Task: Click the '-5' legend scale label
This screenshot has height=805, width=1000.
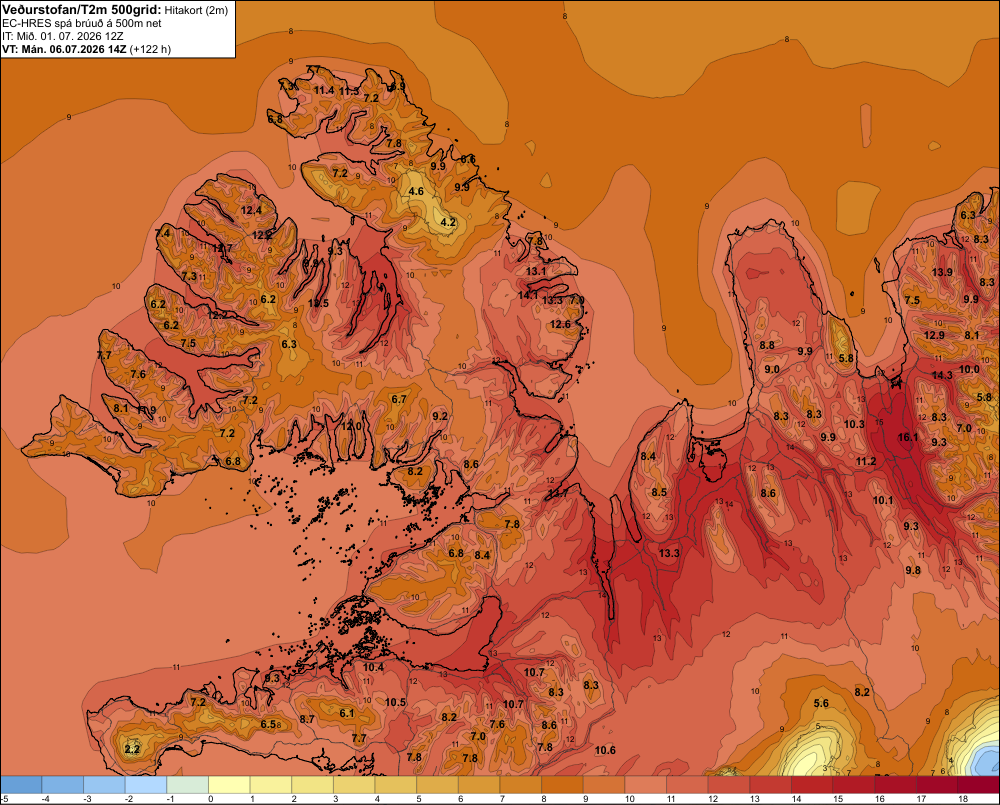Action: coord(4,799)
